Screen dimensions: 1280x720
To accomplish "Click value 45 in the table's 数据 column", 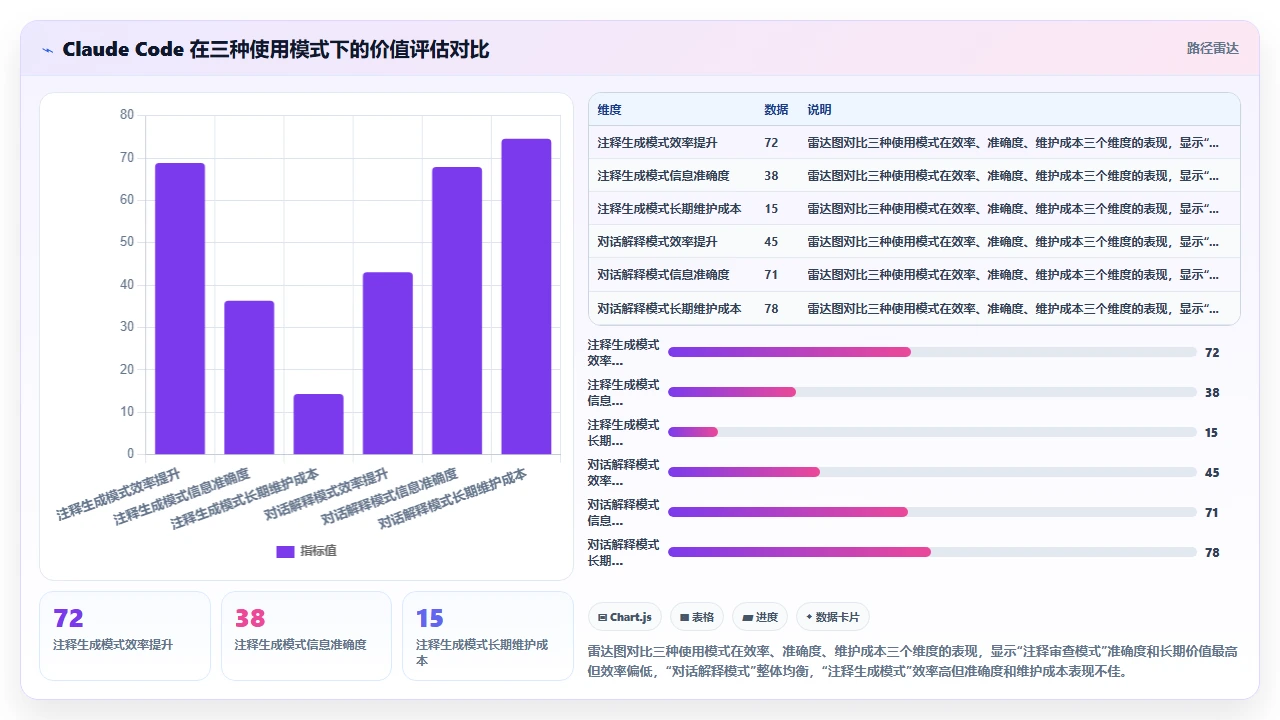I will point(771,242).
